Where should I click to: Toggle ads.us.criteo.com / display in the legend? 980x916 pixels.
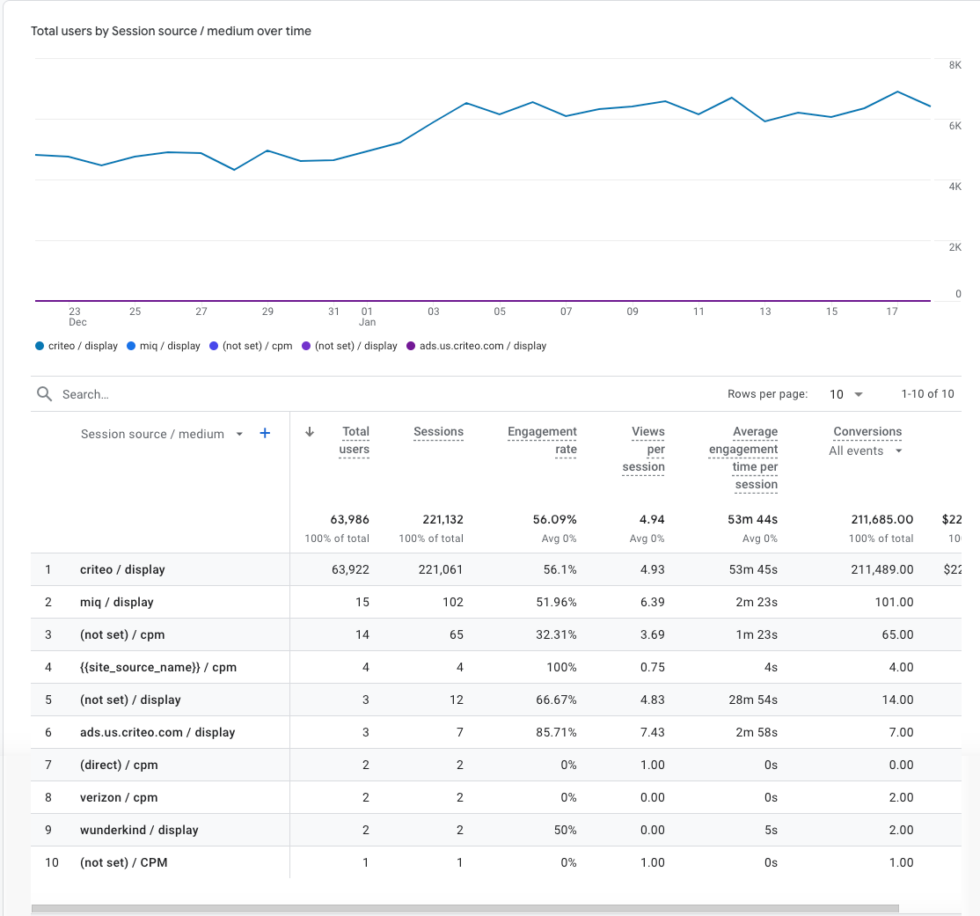point(479,345)
